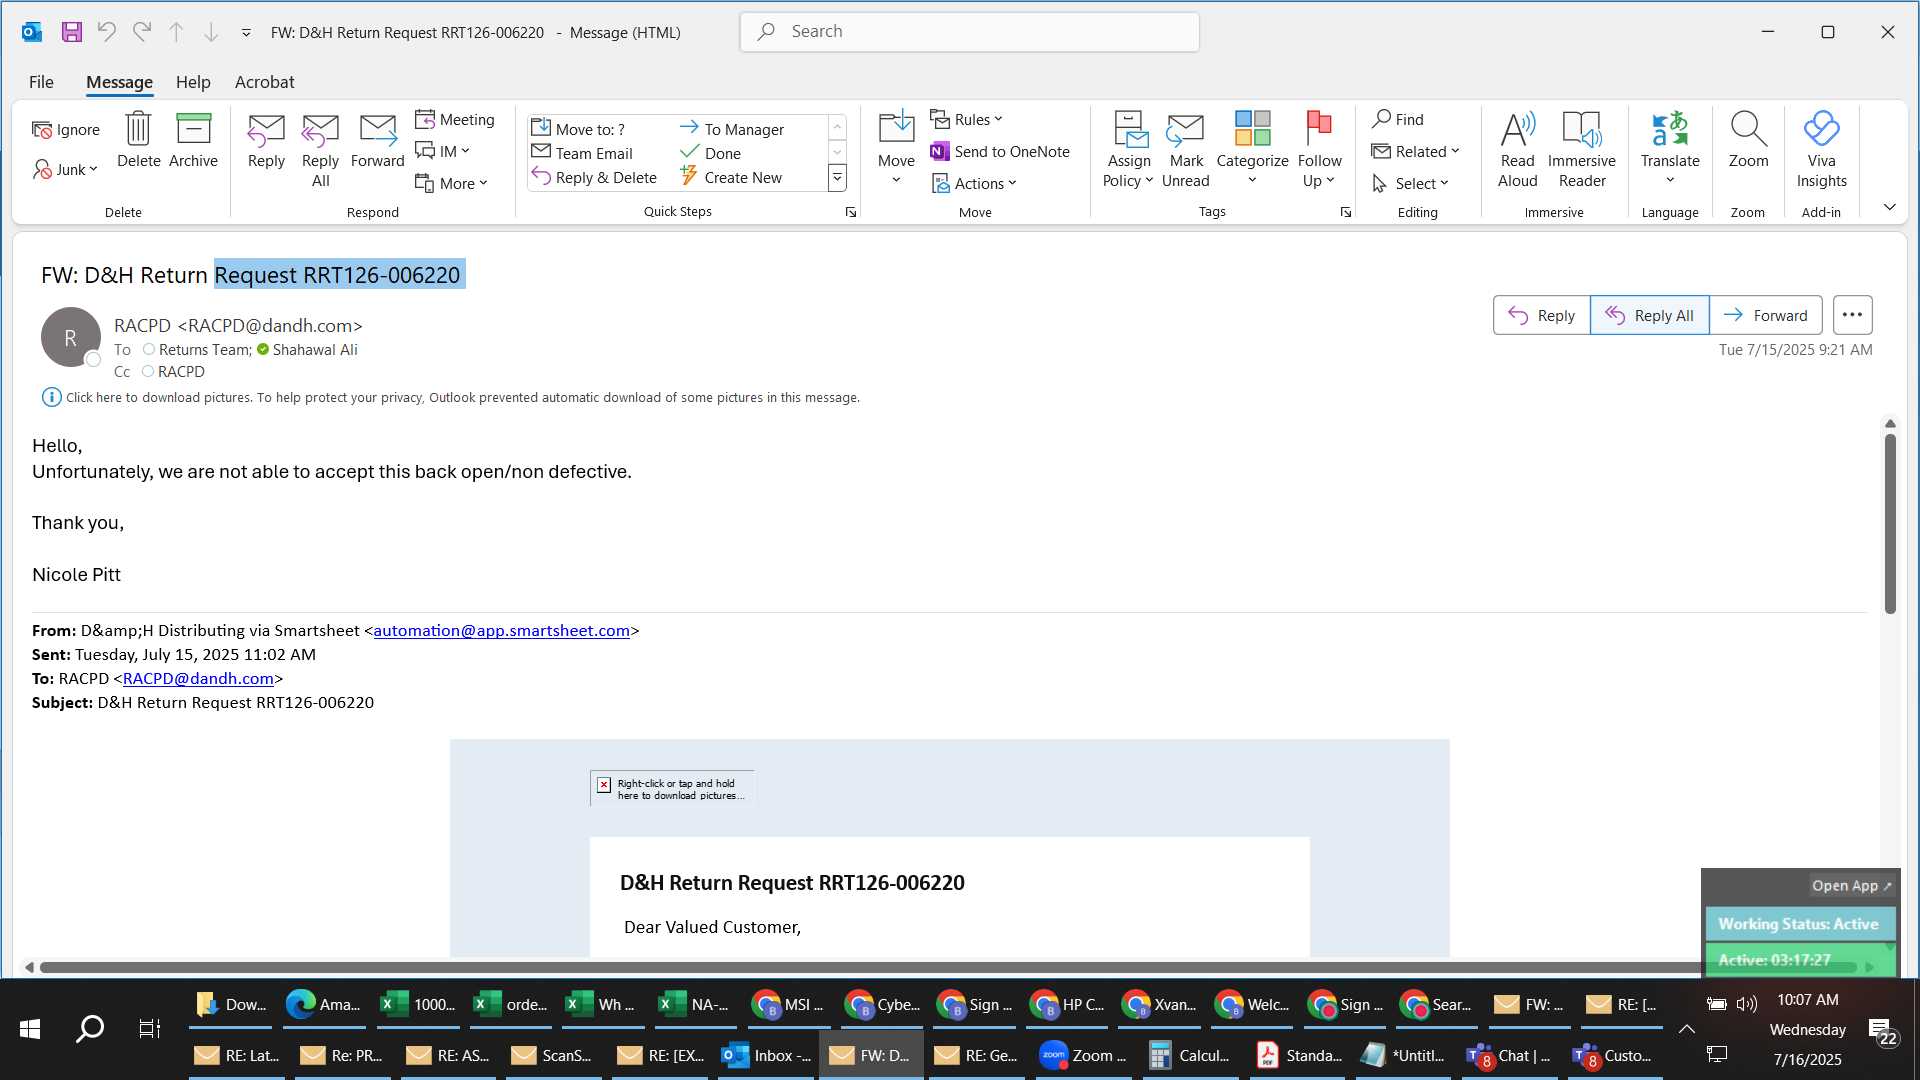The image size is (1920, 1080).
Task: Click the Ignore conversation icon
Action: tap(66, 129)
